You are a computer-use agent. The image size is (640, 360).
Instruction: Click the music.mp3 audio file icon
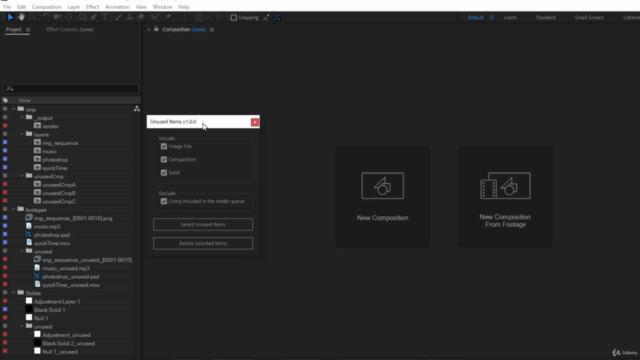point(29,226)
